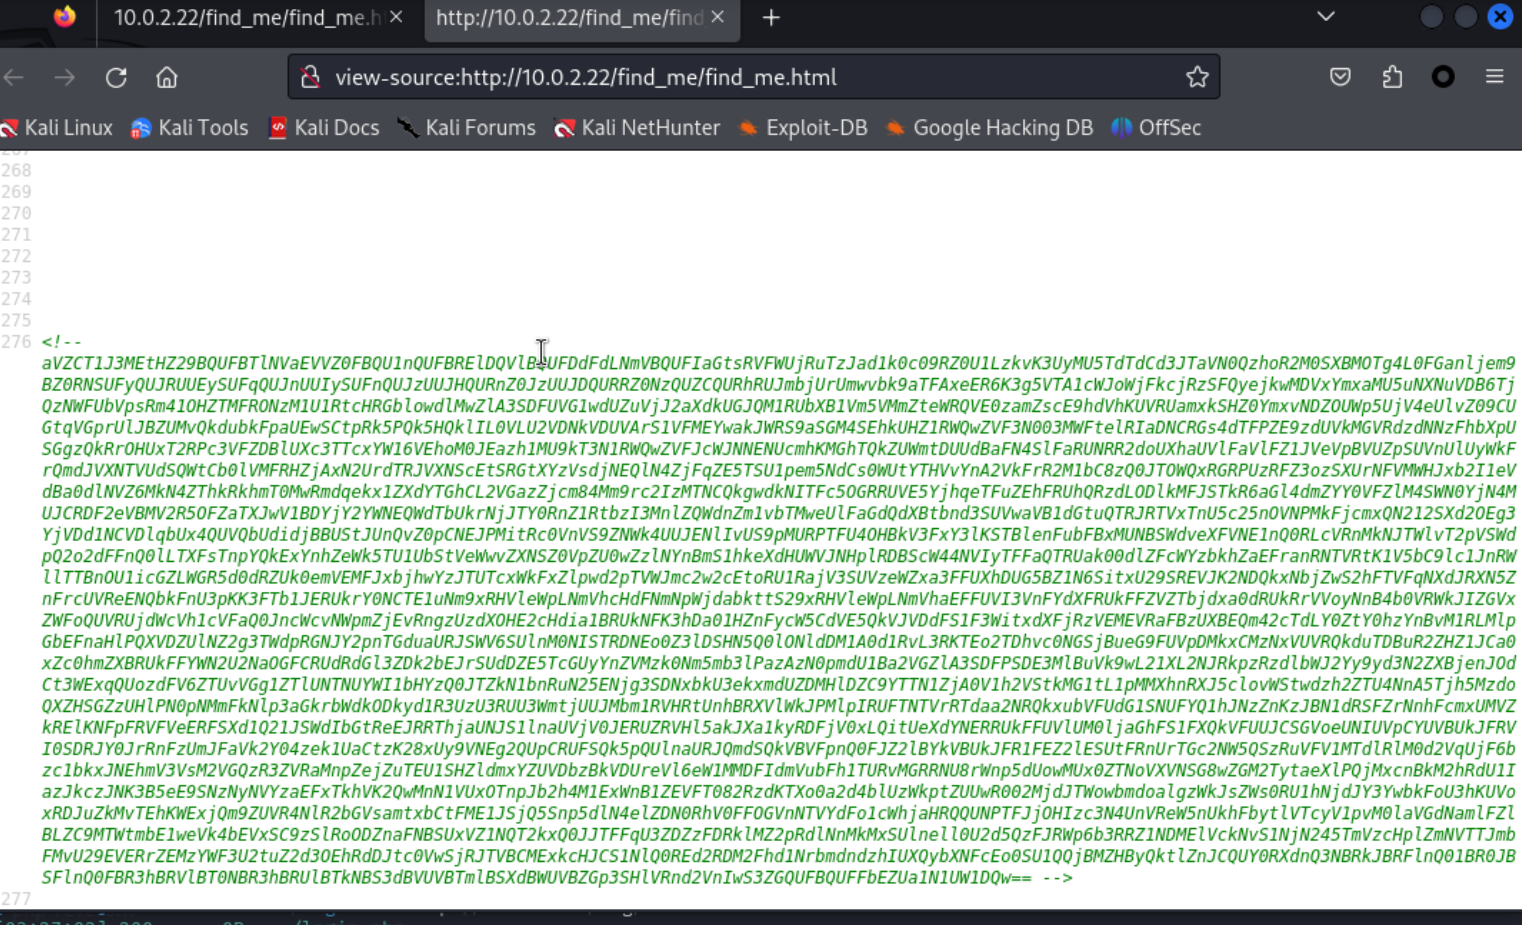Close the view-source tab

coord(718,17)
